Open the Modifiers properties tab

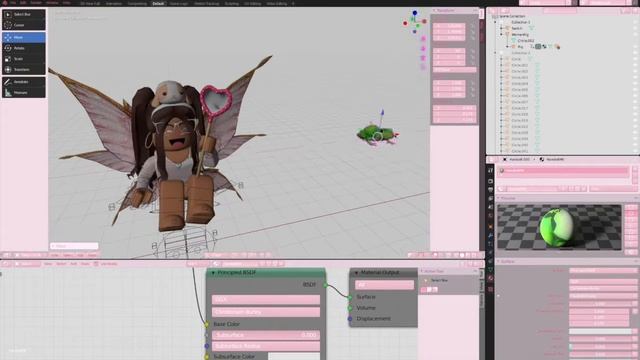click(x=490, y=235)
